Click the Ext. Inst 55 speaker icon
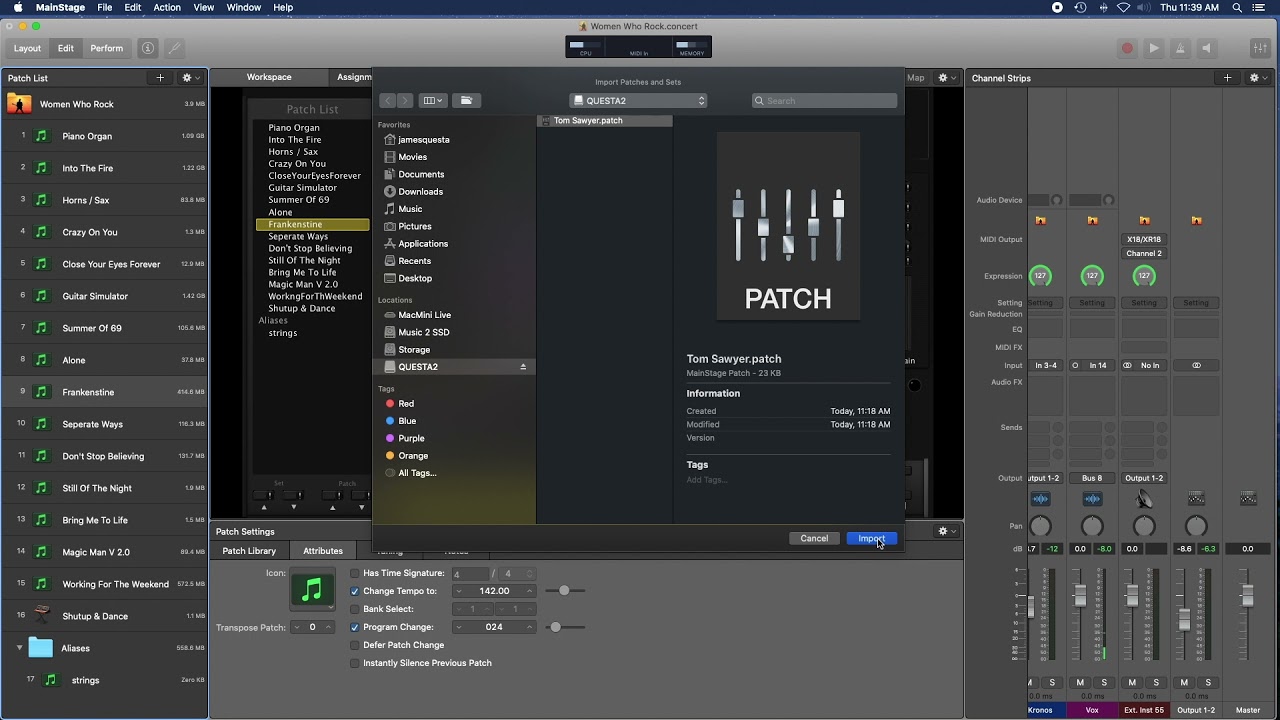Screen dimensions: 1280x720 (x=1144, y=499)
